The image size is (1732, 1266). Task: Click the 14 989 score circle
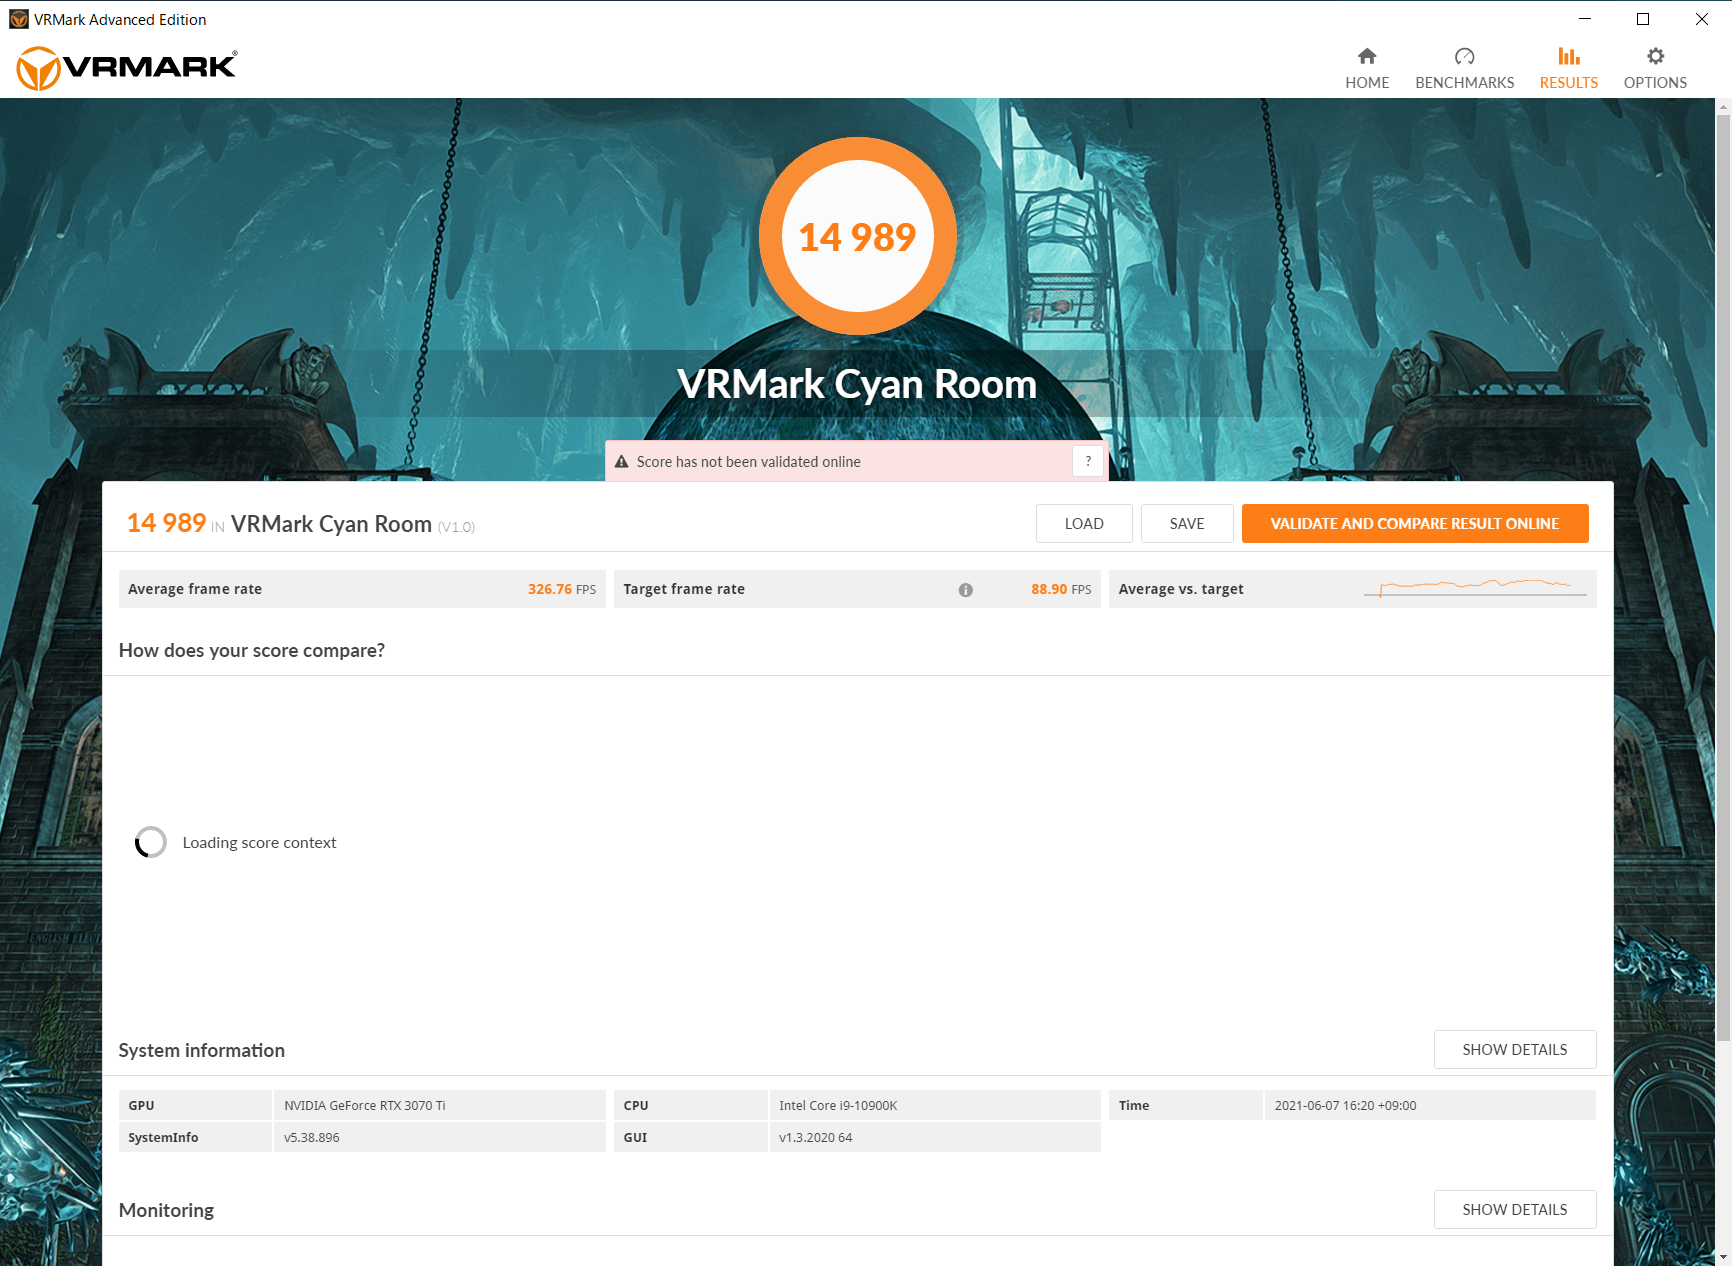pyautogui.click(x=857, y=236)
